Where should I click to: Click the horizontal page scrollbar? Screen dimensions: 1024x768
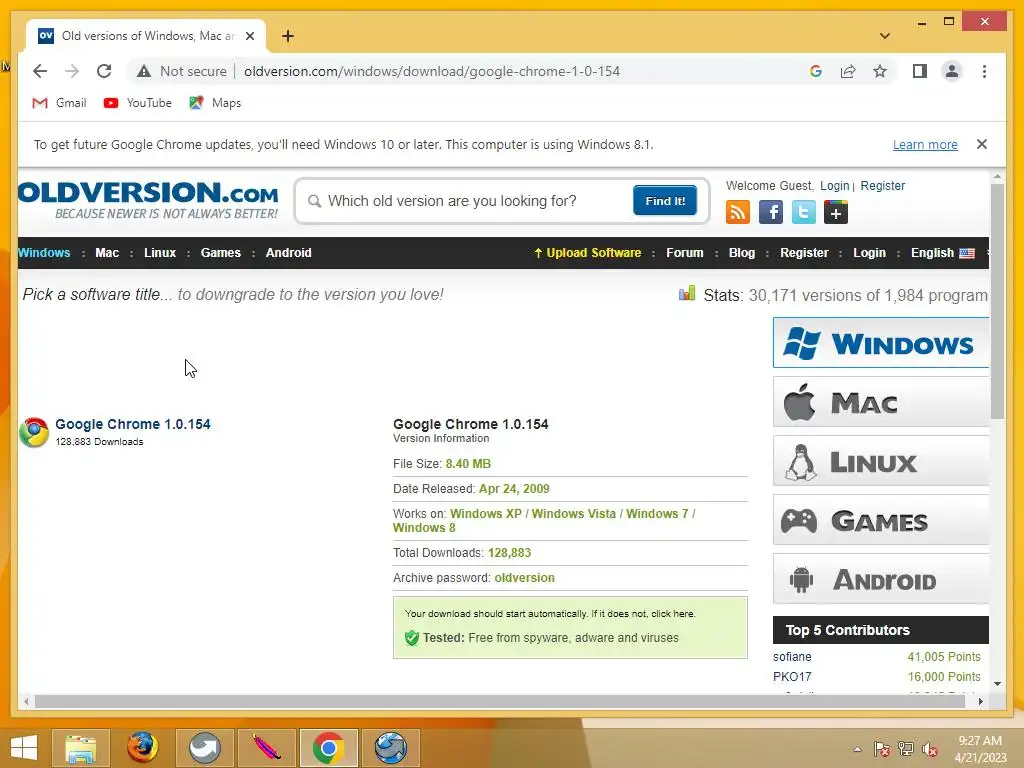click(500, 701)
